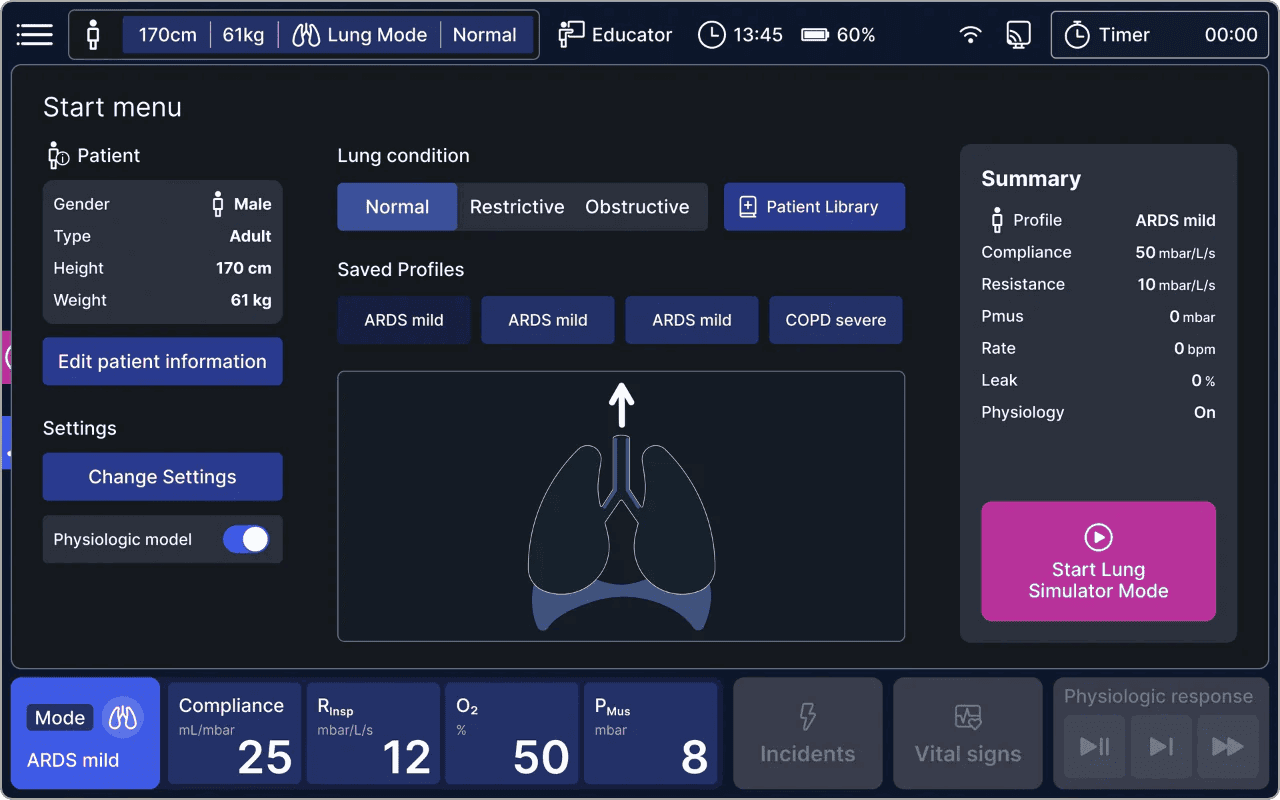This screenshot has height=800, width=1280.
Task: Open the hamburger menu
Action: (34, 35)
